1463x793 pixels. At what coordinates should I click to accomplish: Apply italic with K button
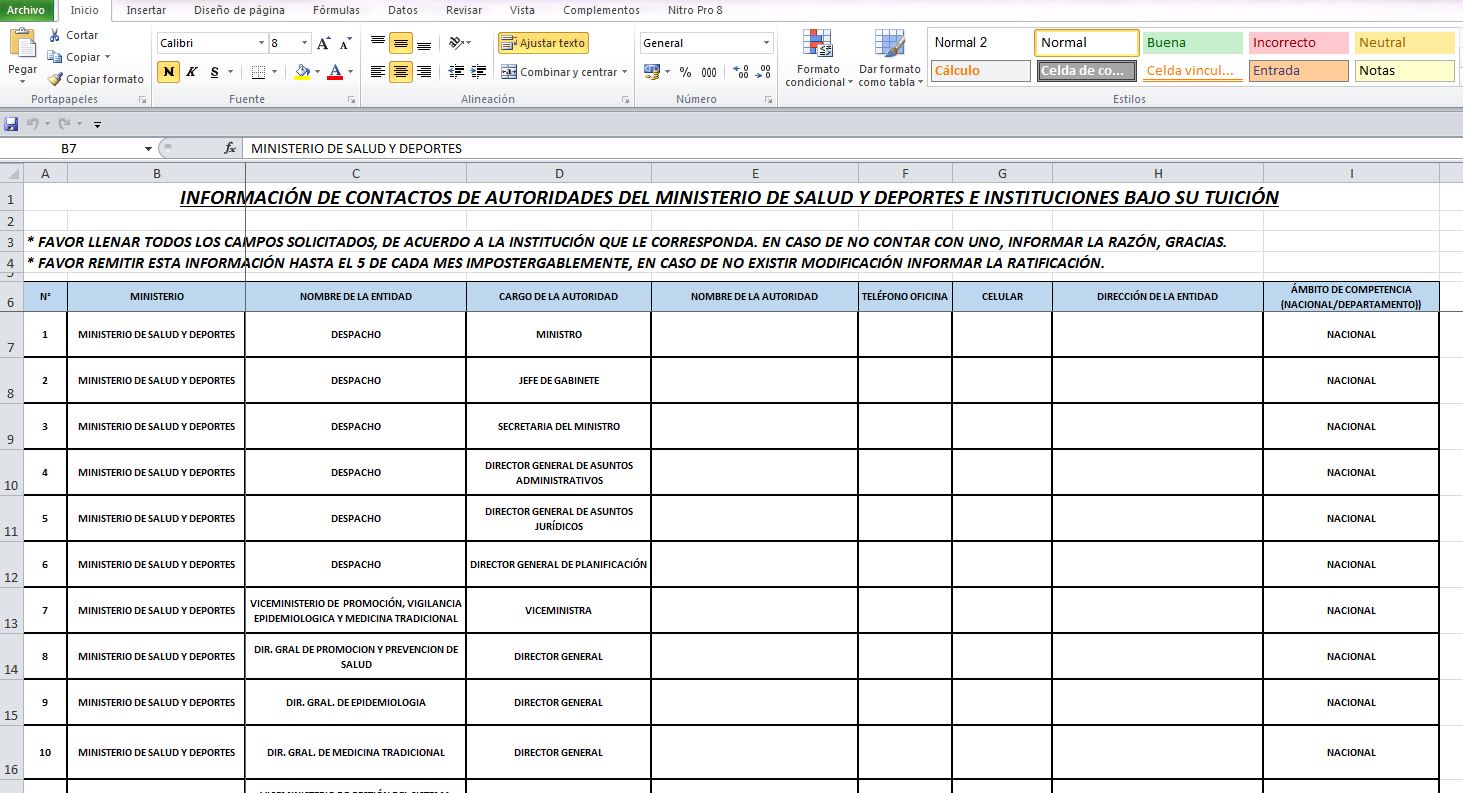point(191,72)
